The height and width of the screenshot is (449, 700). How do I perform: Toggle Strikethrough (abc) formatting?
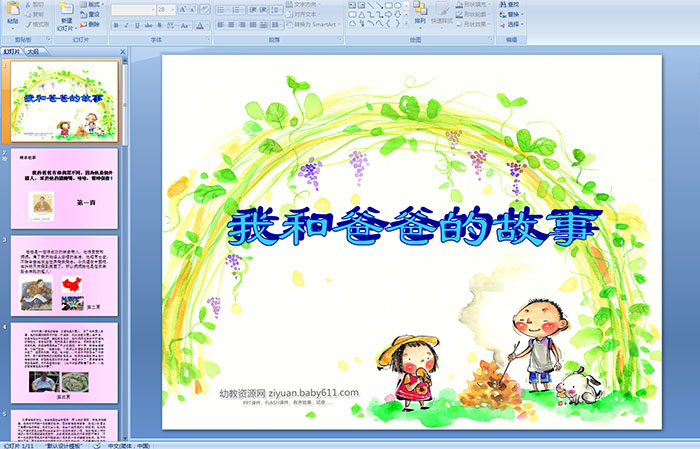148,25
